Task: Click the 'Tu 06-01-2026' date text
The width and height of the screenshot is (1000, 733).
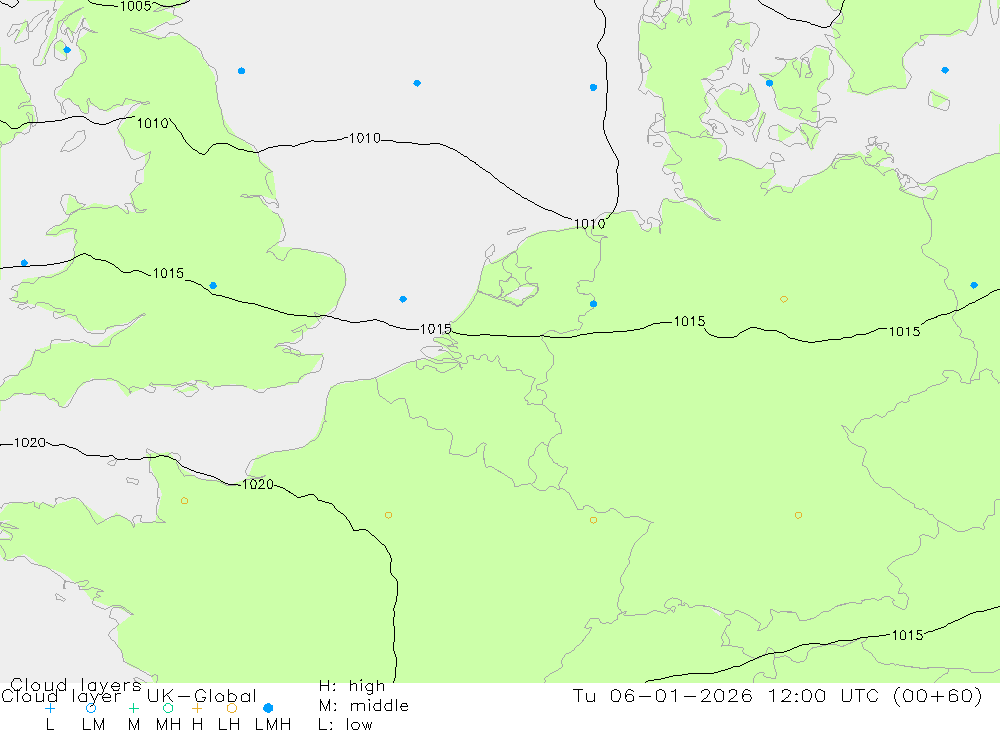Action: [x=663, y=696]
